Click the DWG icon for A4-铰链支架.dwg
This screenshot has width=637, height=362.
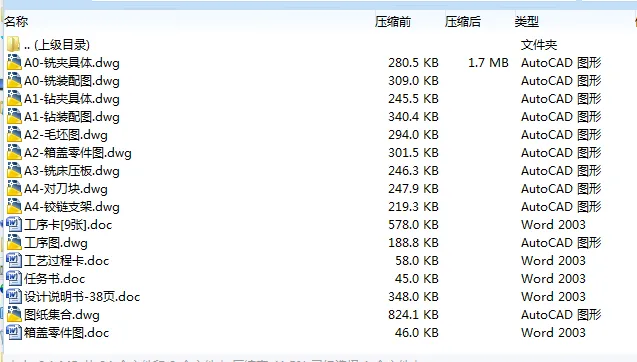click(x=14, y=206)
